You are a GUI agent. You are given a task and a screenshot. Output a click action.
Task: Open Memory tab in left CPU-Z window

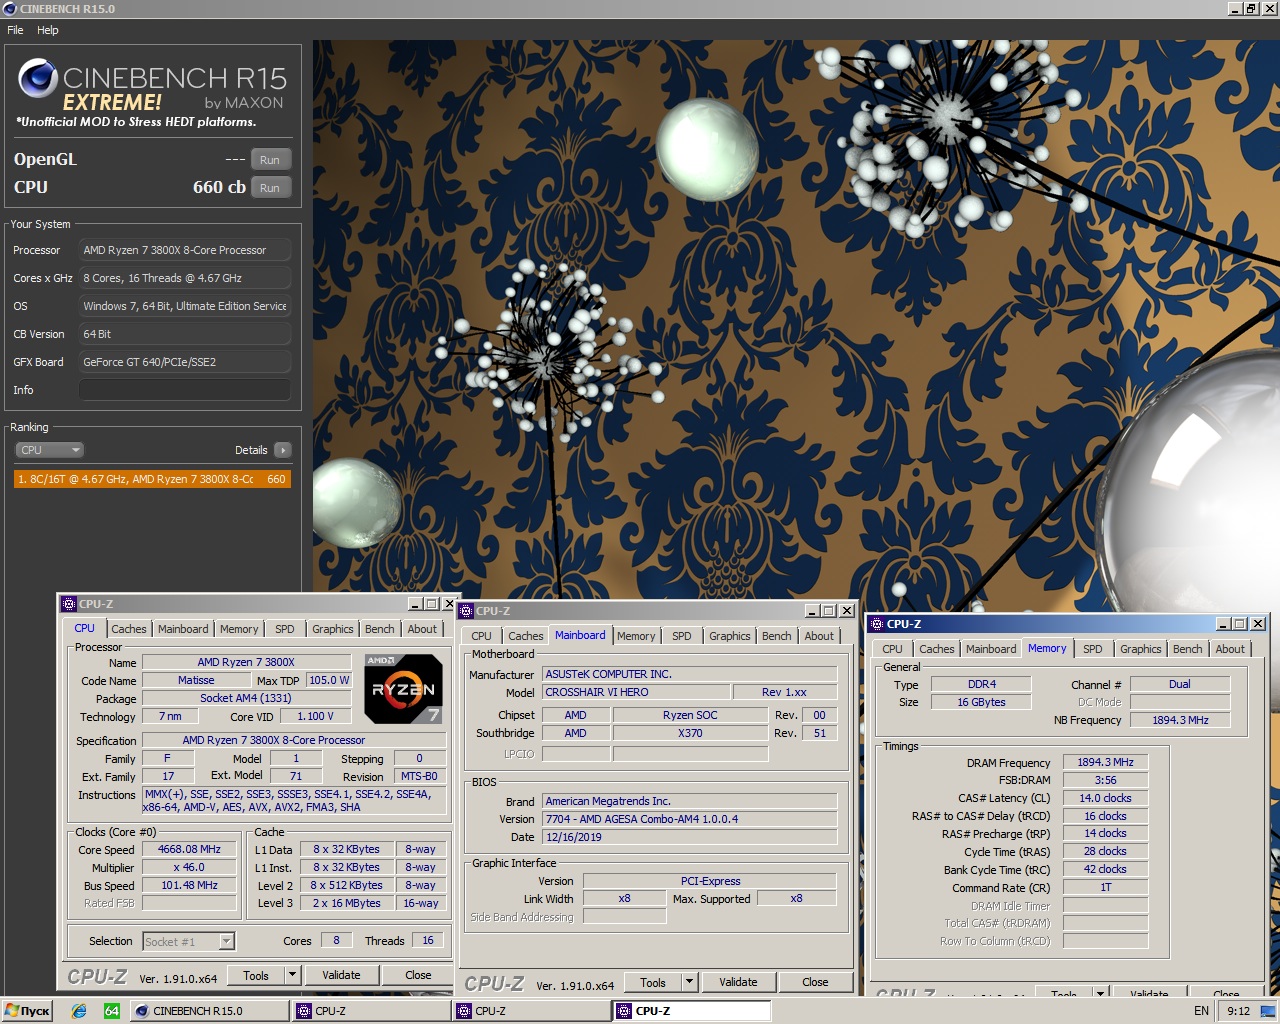point(239,629)
